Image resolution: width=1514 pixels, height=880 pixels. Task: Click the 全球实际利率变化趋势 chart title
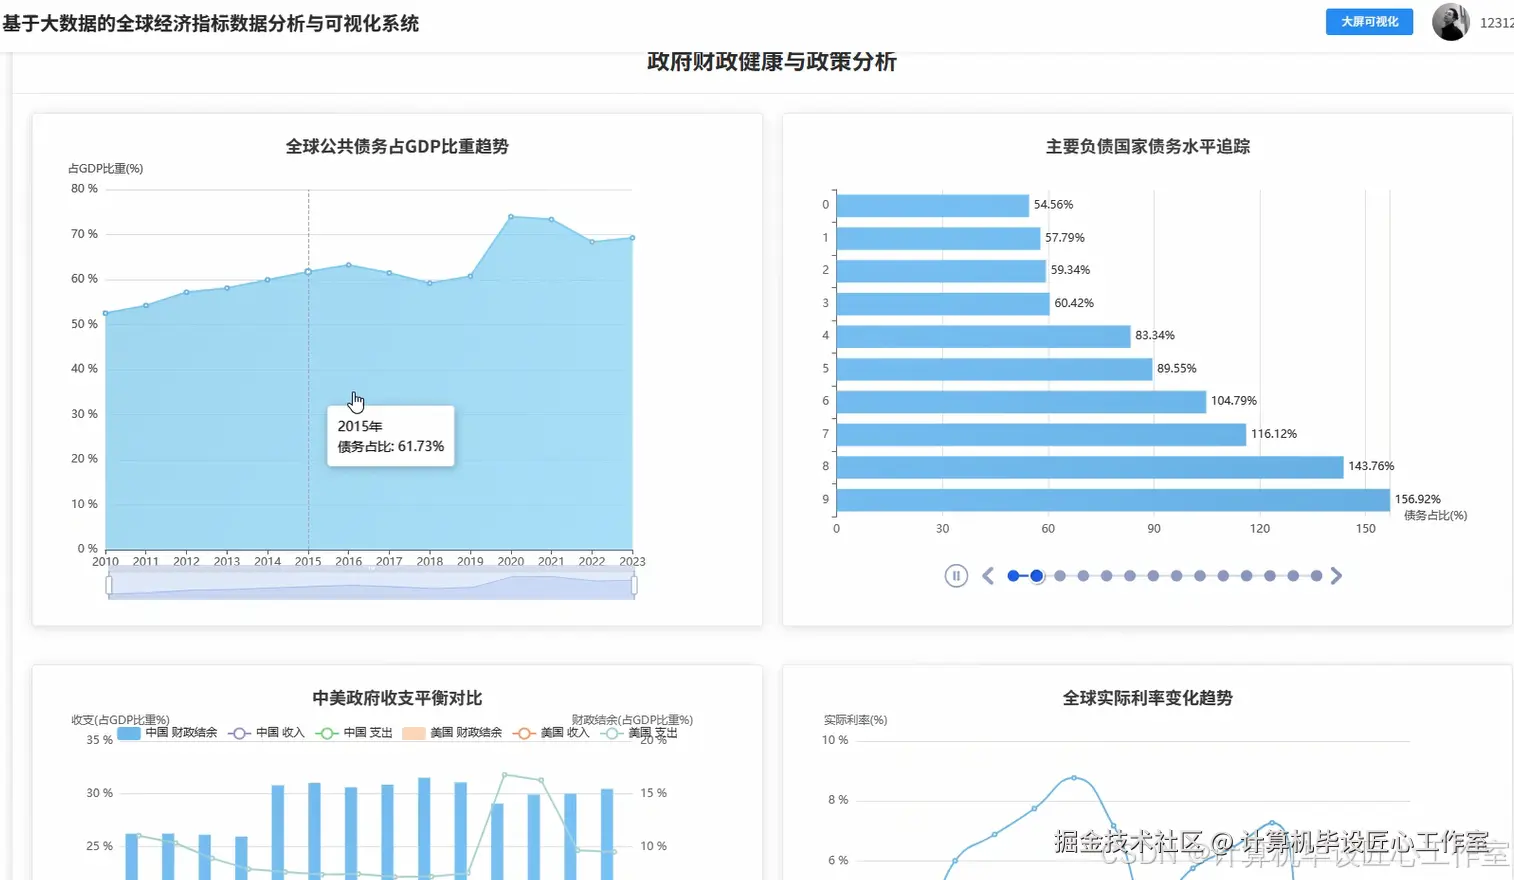1148,698
